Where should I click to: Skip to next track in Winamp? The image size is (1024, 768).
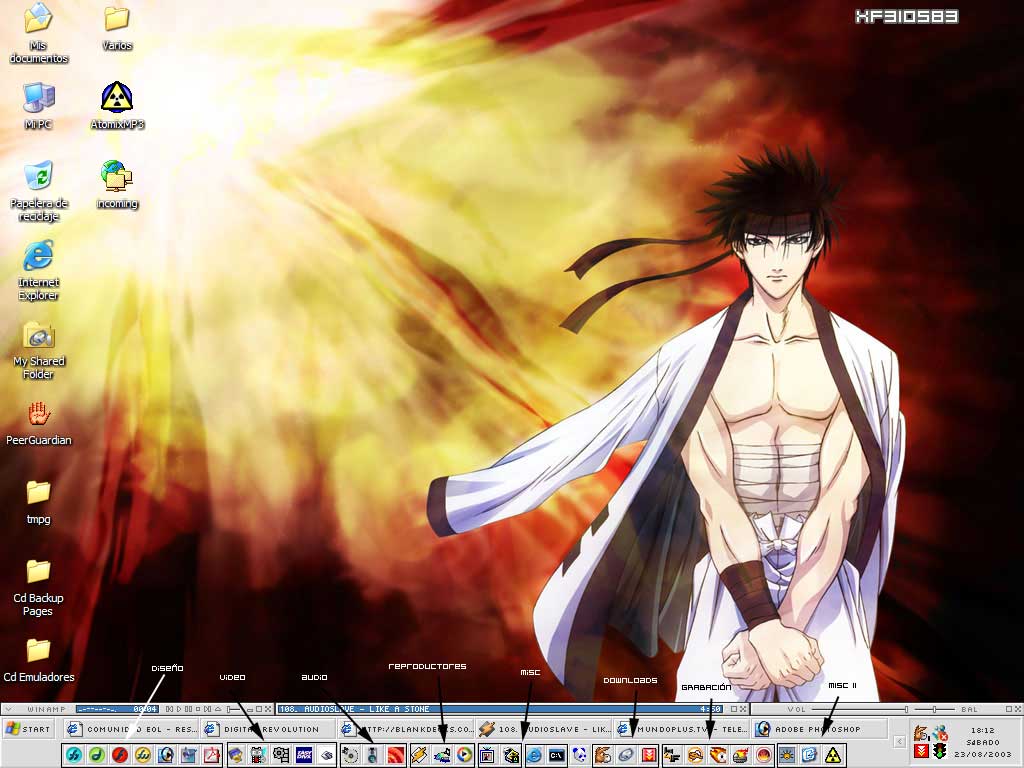tap(207, 709)
